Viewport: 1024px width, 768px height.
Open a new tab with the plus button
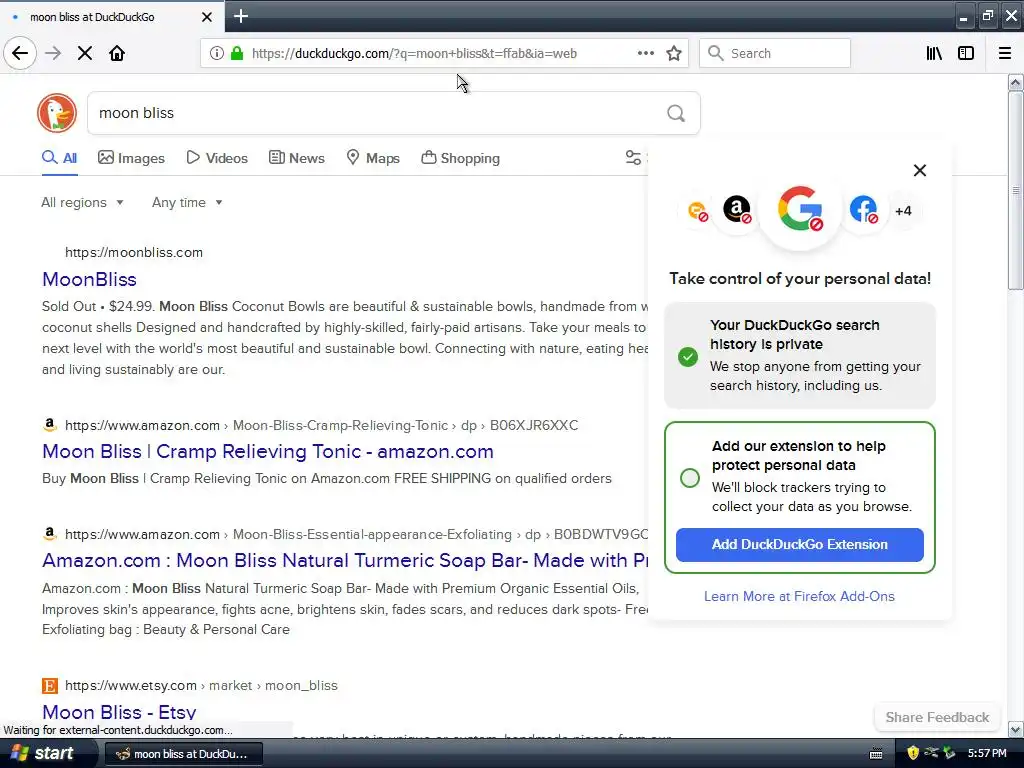click(241, 16)
